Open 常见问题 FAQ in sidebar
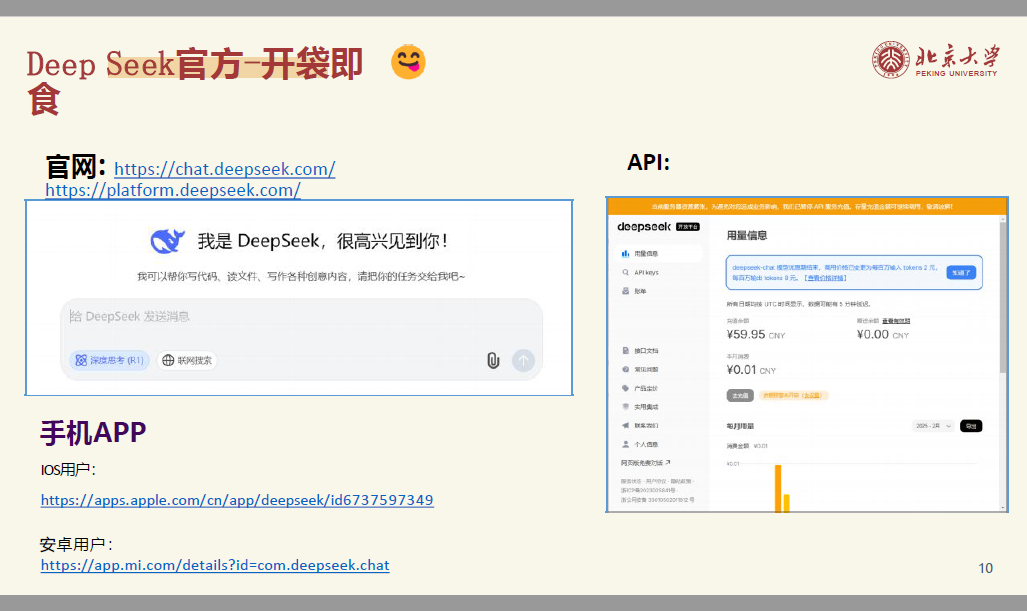 click(x=641, y=369)
